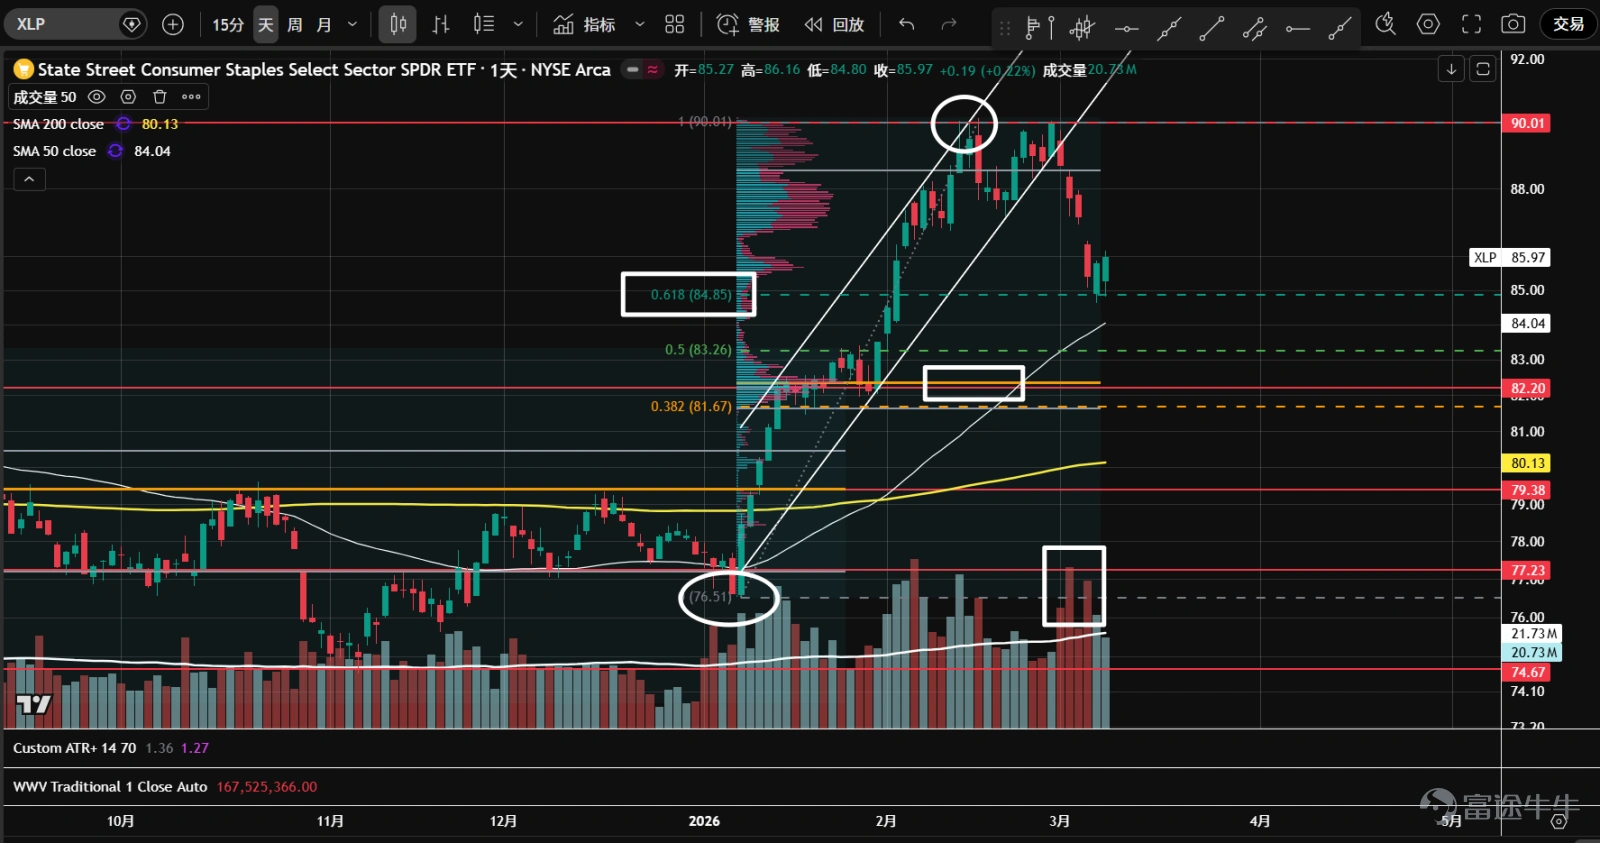Select the 天 (daily) timeframe
Screen dimensions: 1600x843
pos(265,24)
